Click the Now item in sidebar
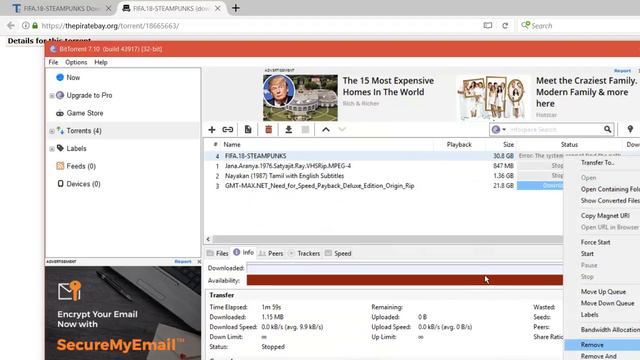The height and width of the screenshot is (360, 640). click(73, 78)
